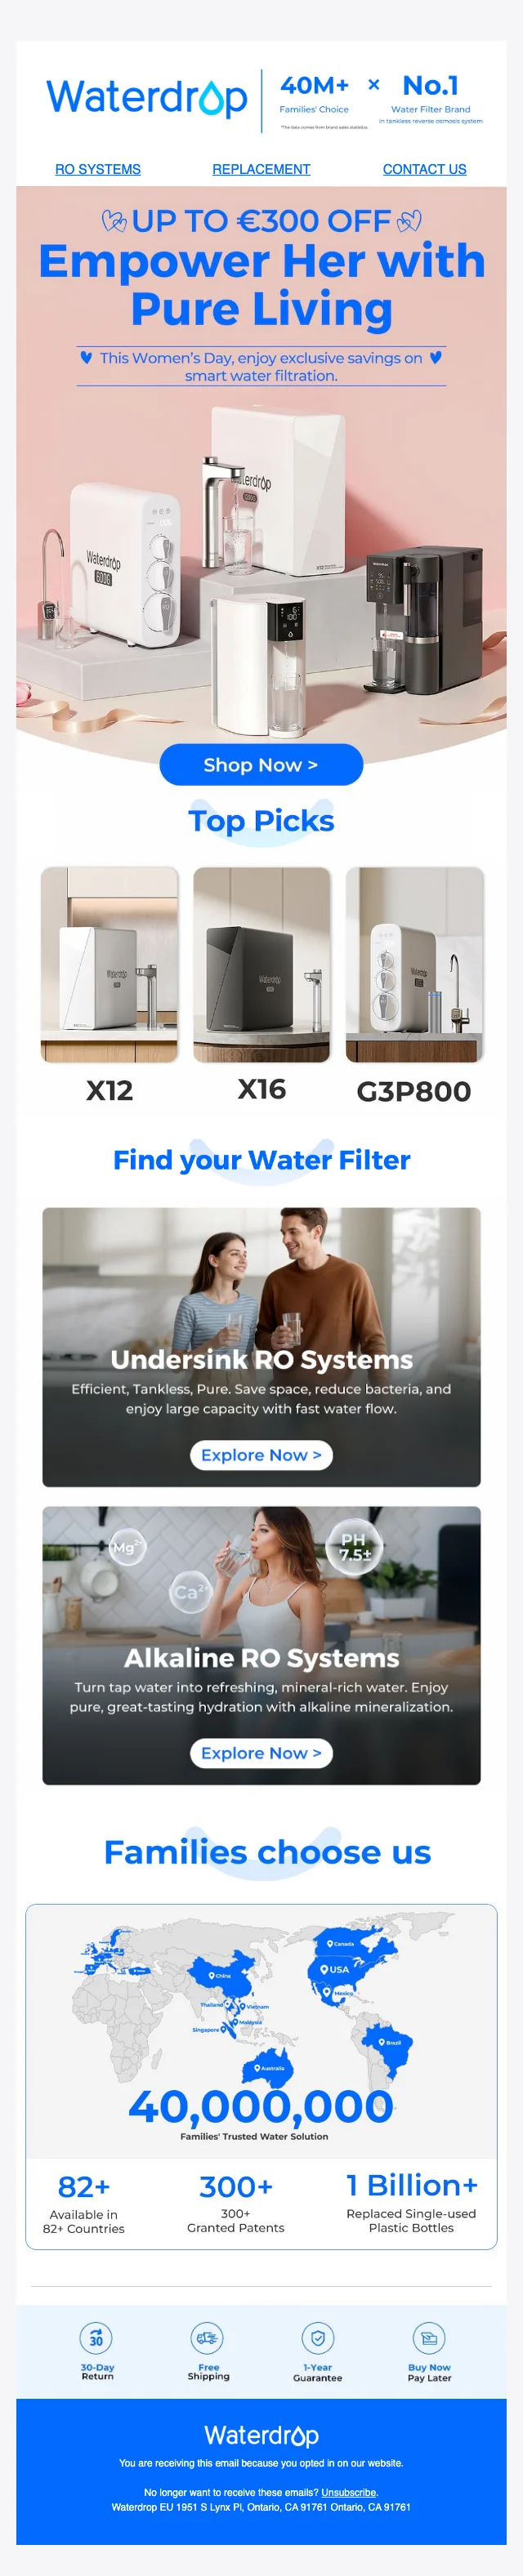
Task: Click the 30-Day Return icon
Action: click(x=96, y=2338)
